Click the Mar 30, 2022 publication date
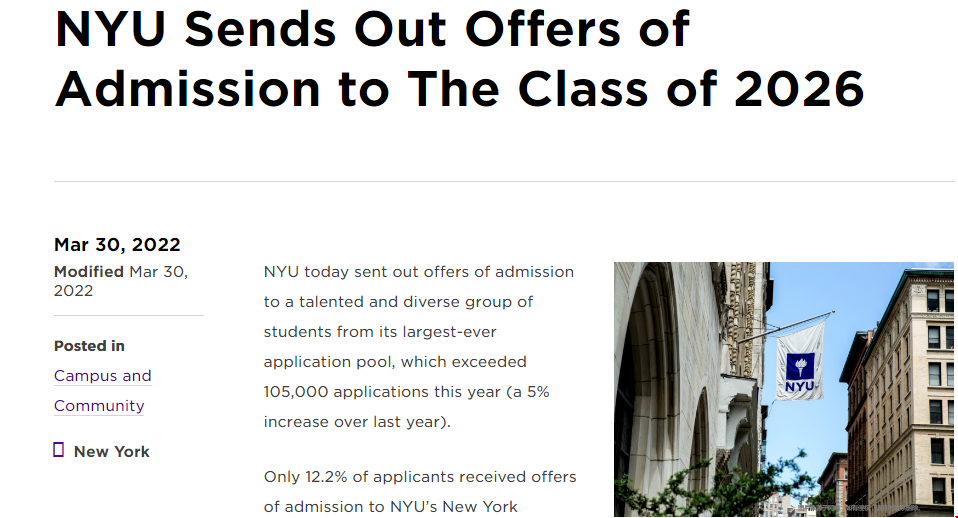 (117, 244)
